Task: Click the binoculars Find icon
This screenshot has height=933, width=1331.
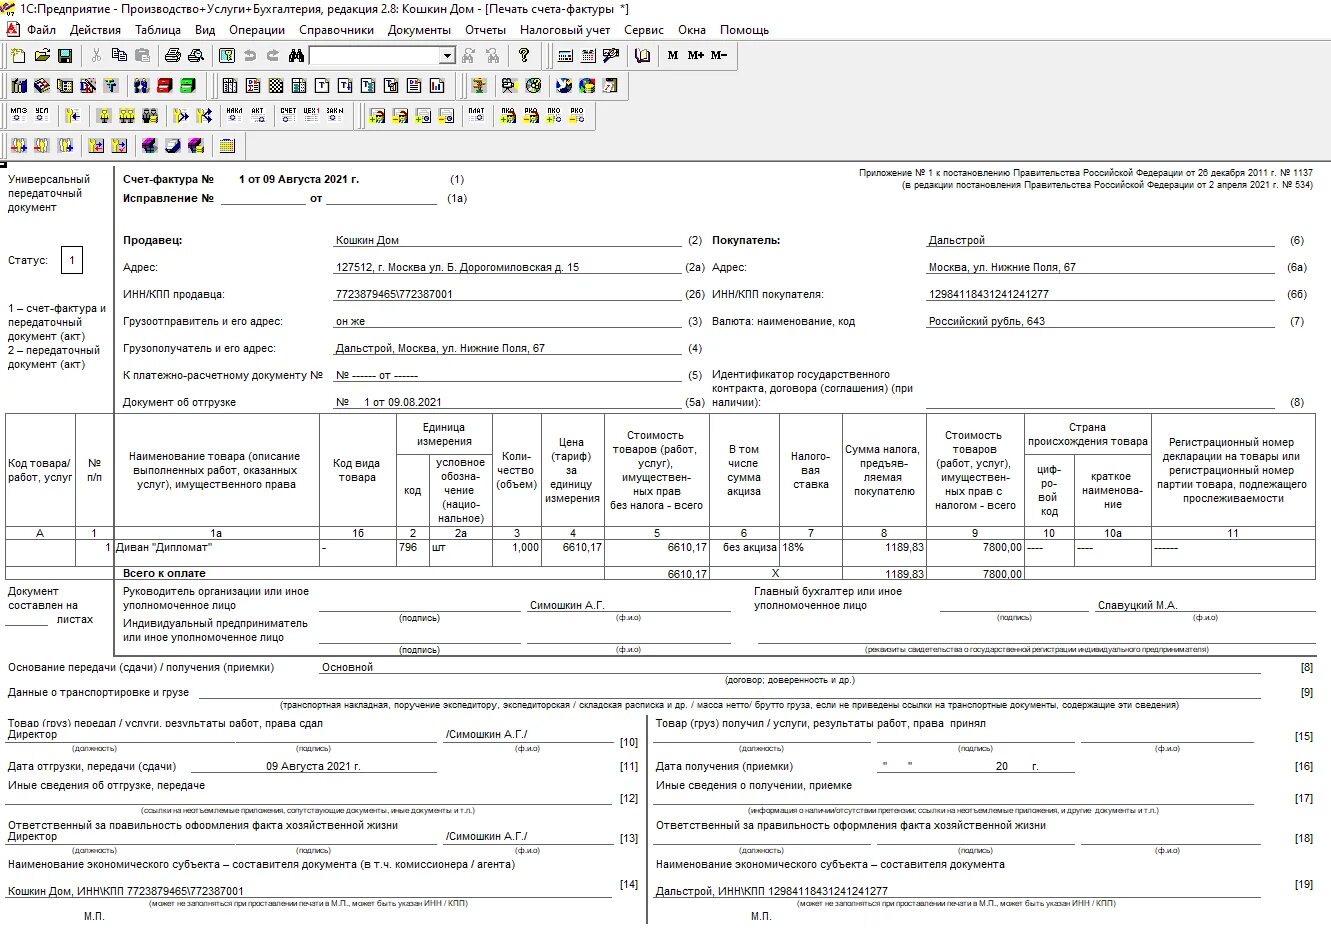Action: click(296, 56)
